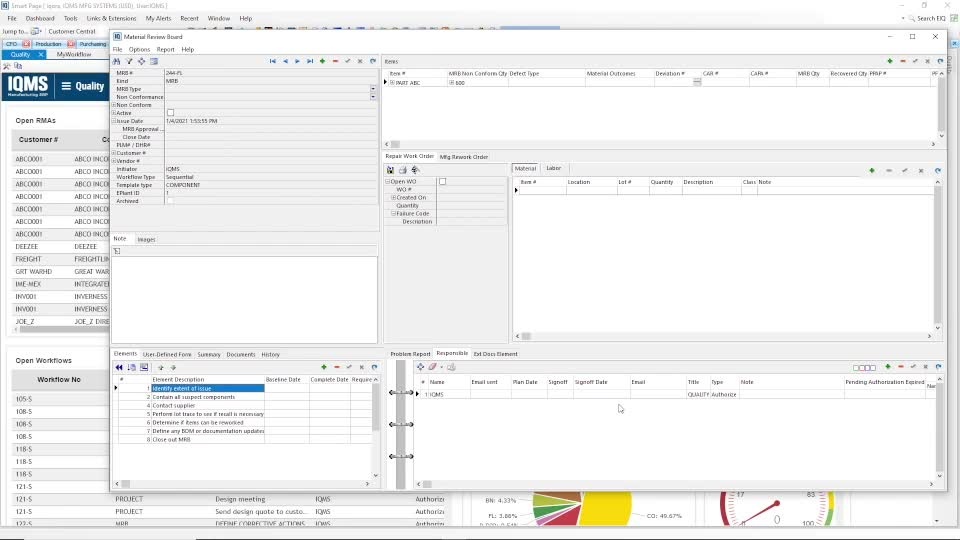Refresh the Items grid
Screen dimensions: 960x540
point(940,61)
